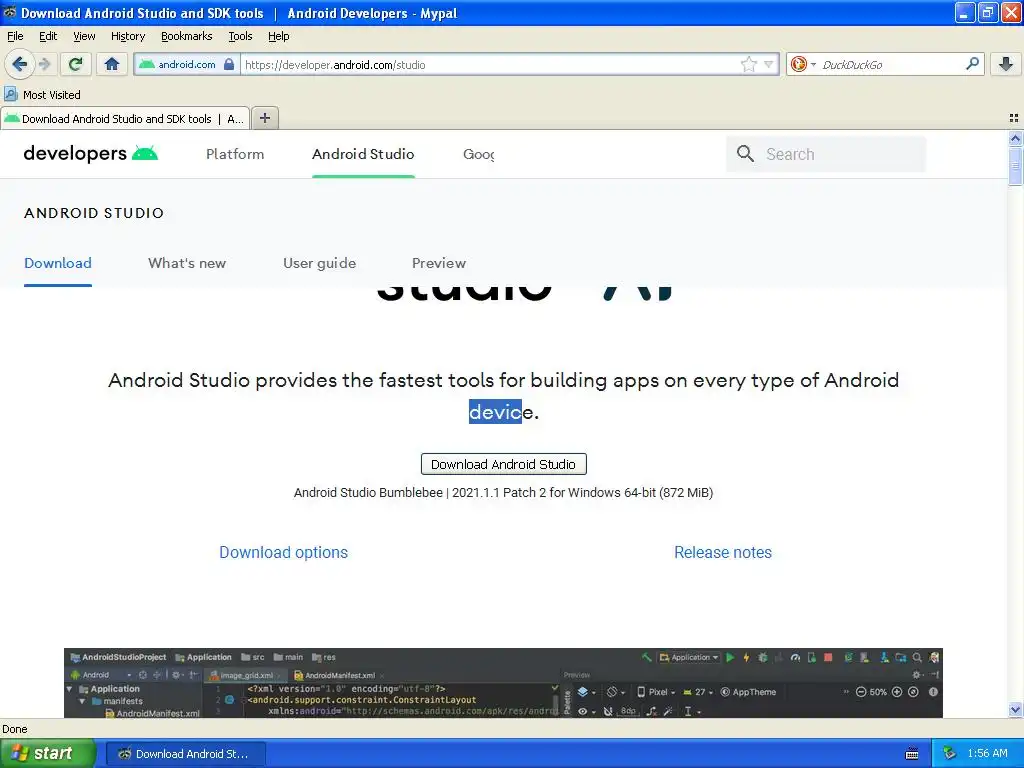Open the File menu
1024x768 pixels.
pos(15,36)
